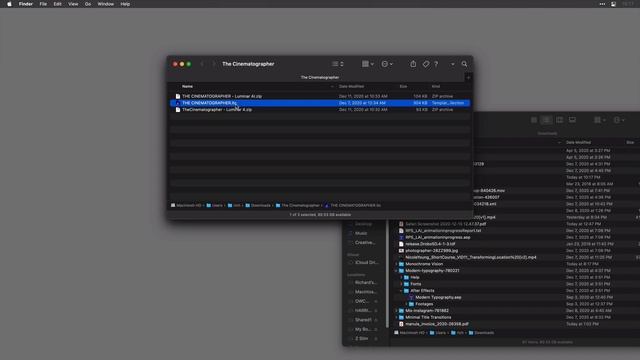Click Downloads folder in Cinematographer path bar

coord(258,205)
